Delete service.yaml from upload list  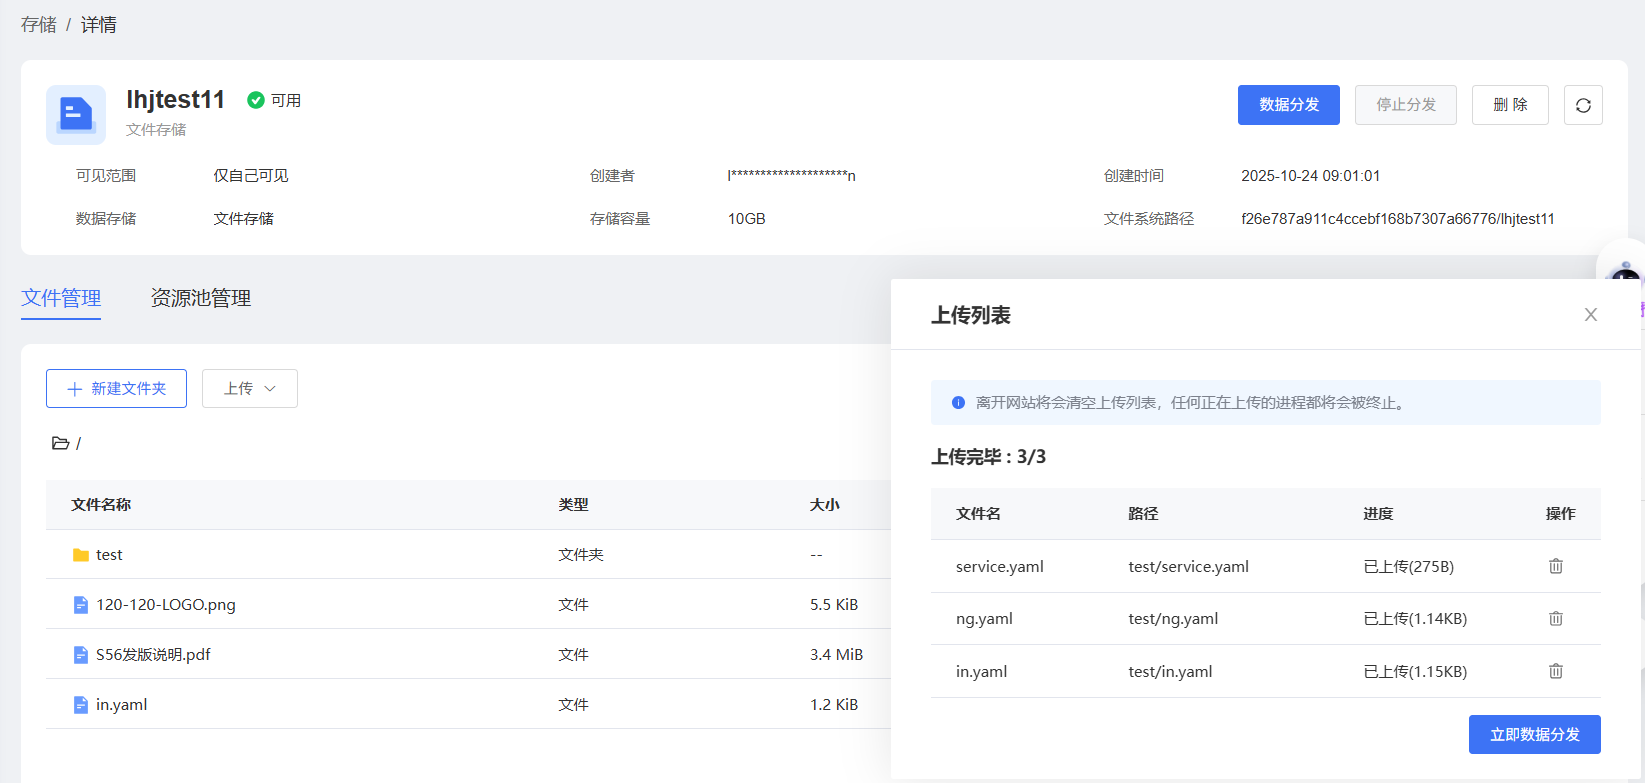[x=1555, y=566]
